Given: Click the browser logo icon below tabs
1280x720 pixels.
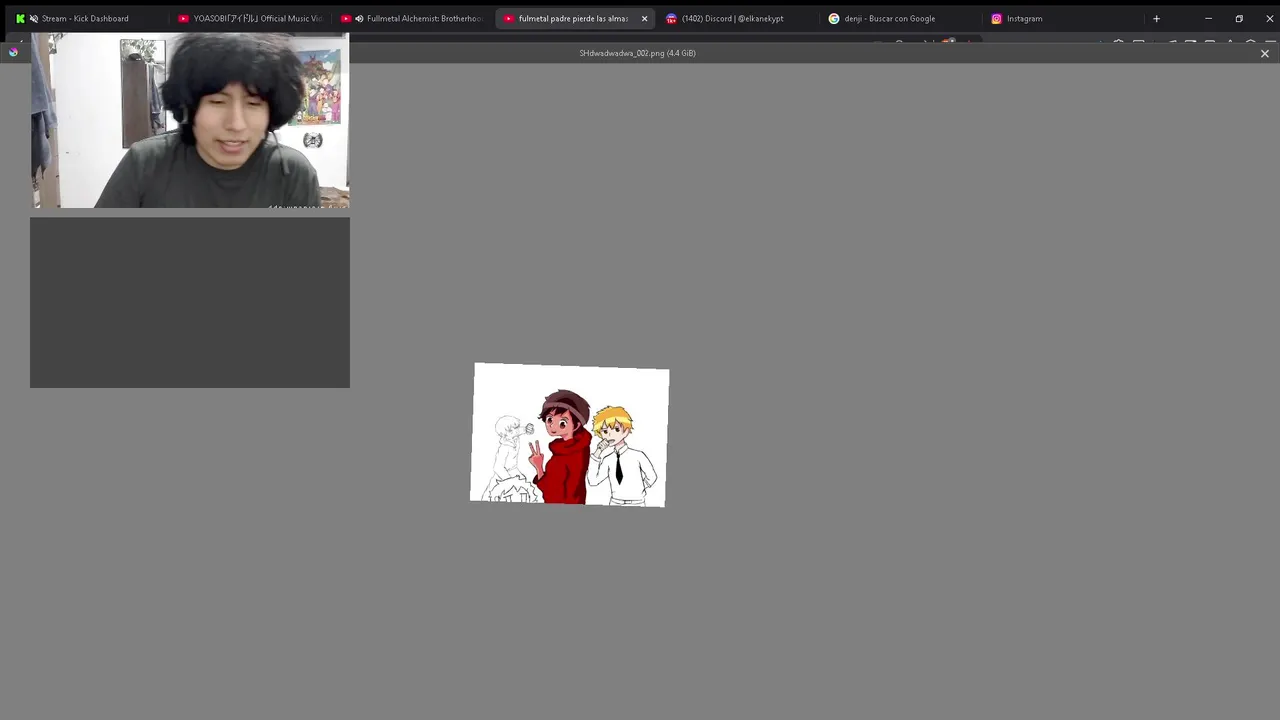Looking at the screenshot, I should point(13,52).
